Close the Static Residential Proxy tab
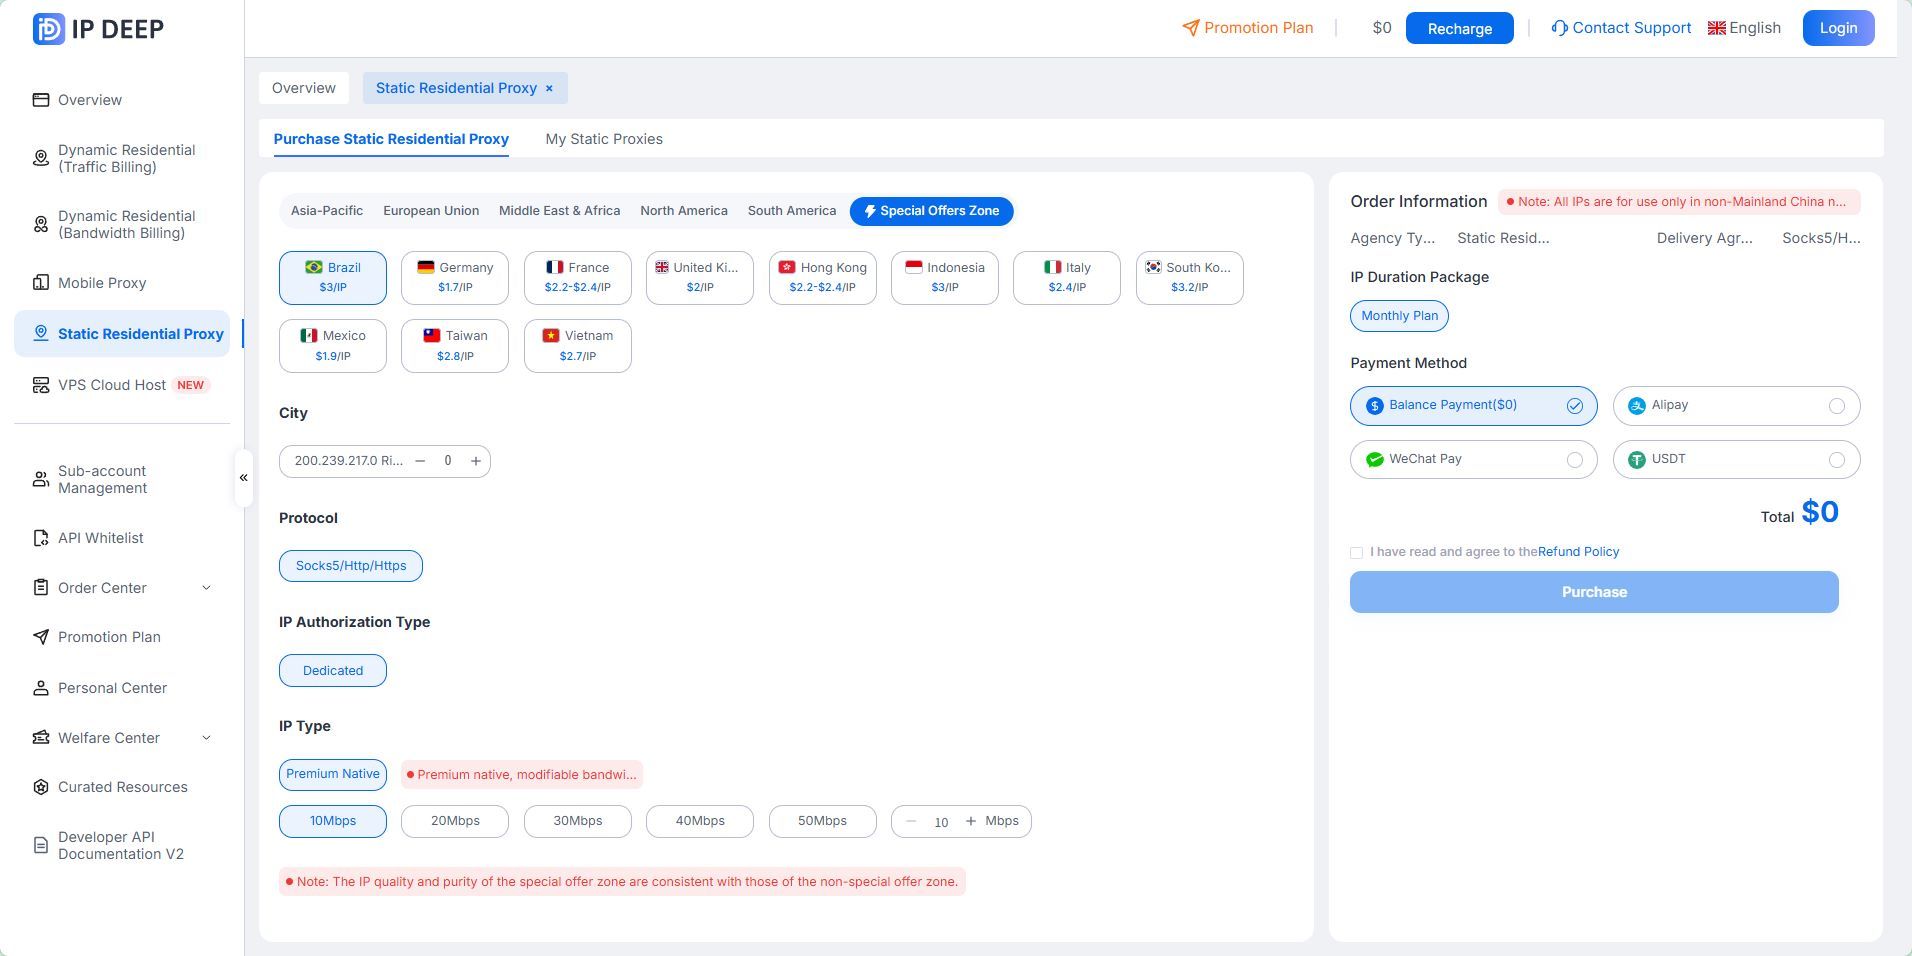Viewport: 1912px width, 956px height. [x=549, y=88]
